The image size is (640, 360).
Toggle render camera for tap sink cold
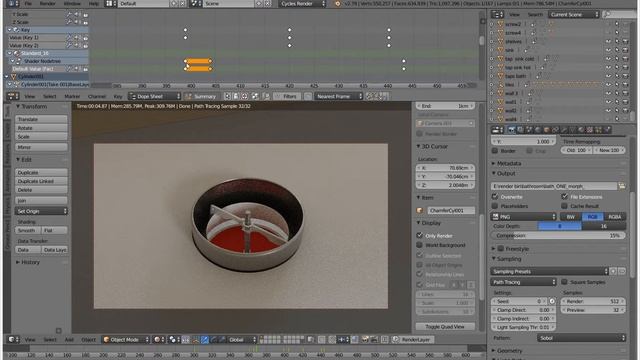click(625, 59)
